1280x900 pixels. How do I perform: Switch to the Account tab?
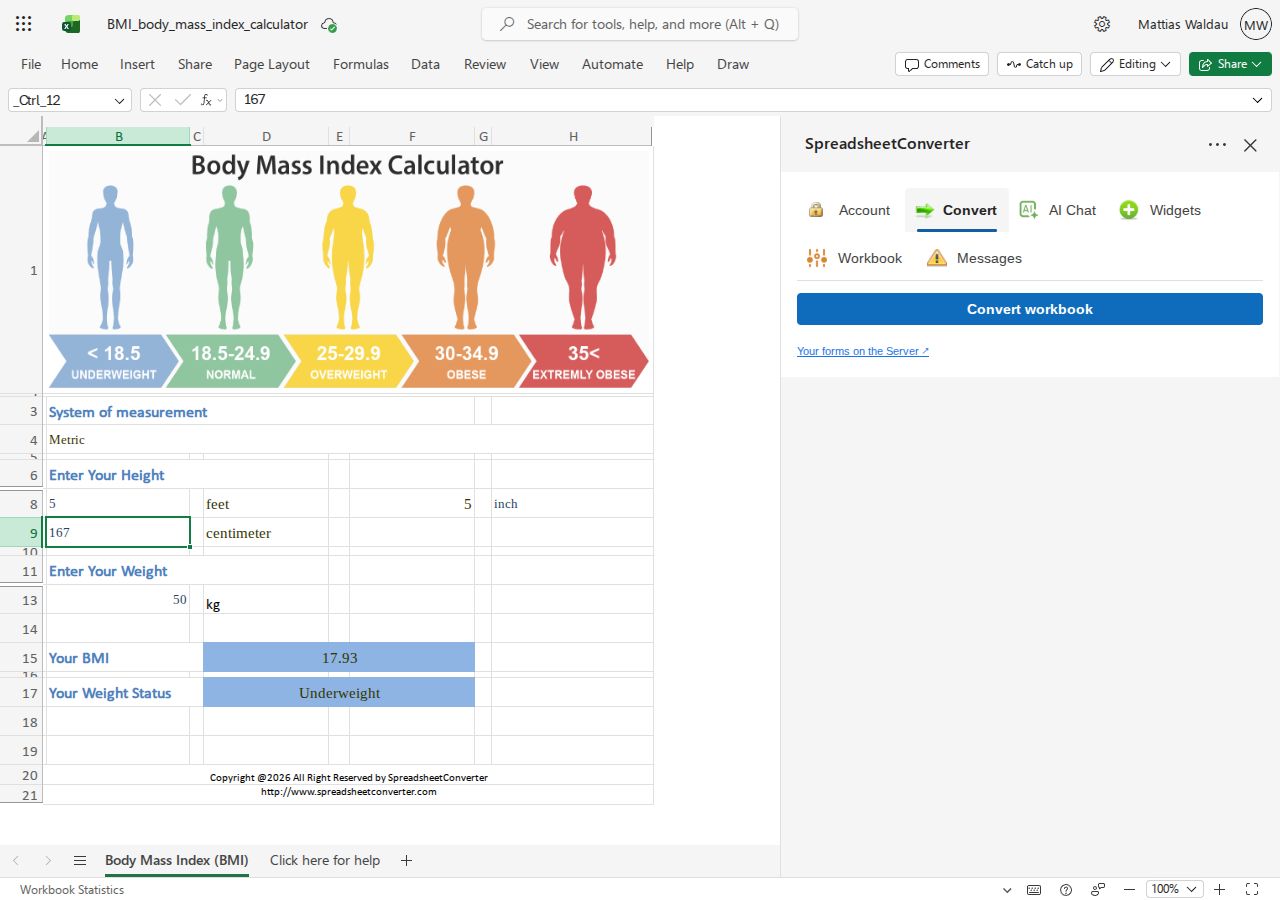[849, 210]
